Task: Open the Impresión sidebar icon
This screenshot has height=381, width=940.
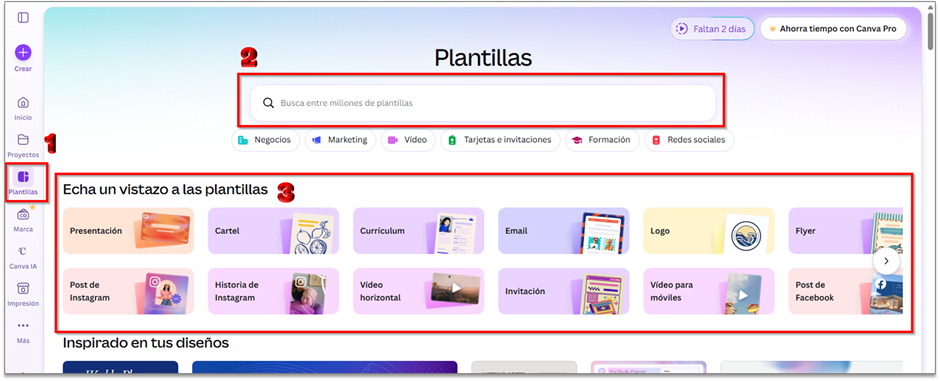Action: pos(23,289)
